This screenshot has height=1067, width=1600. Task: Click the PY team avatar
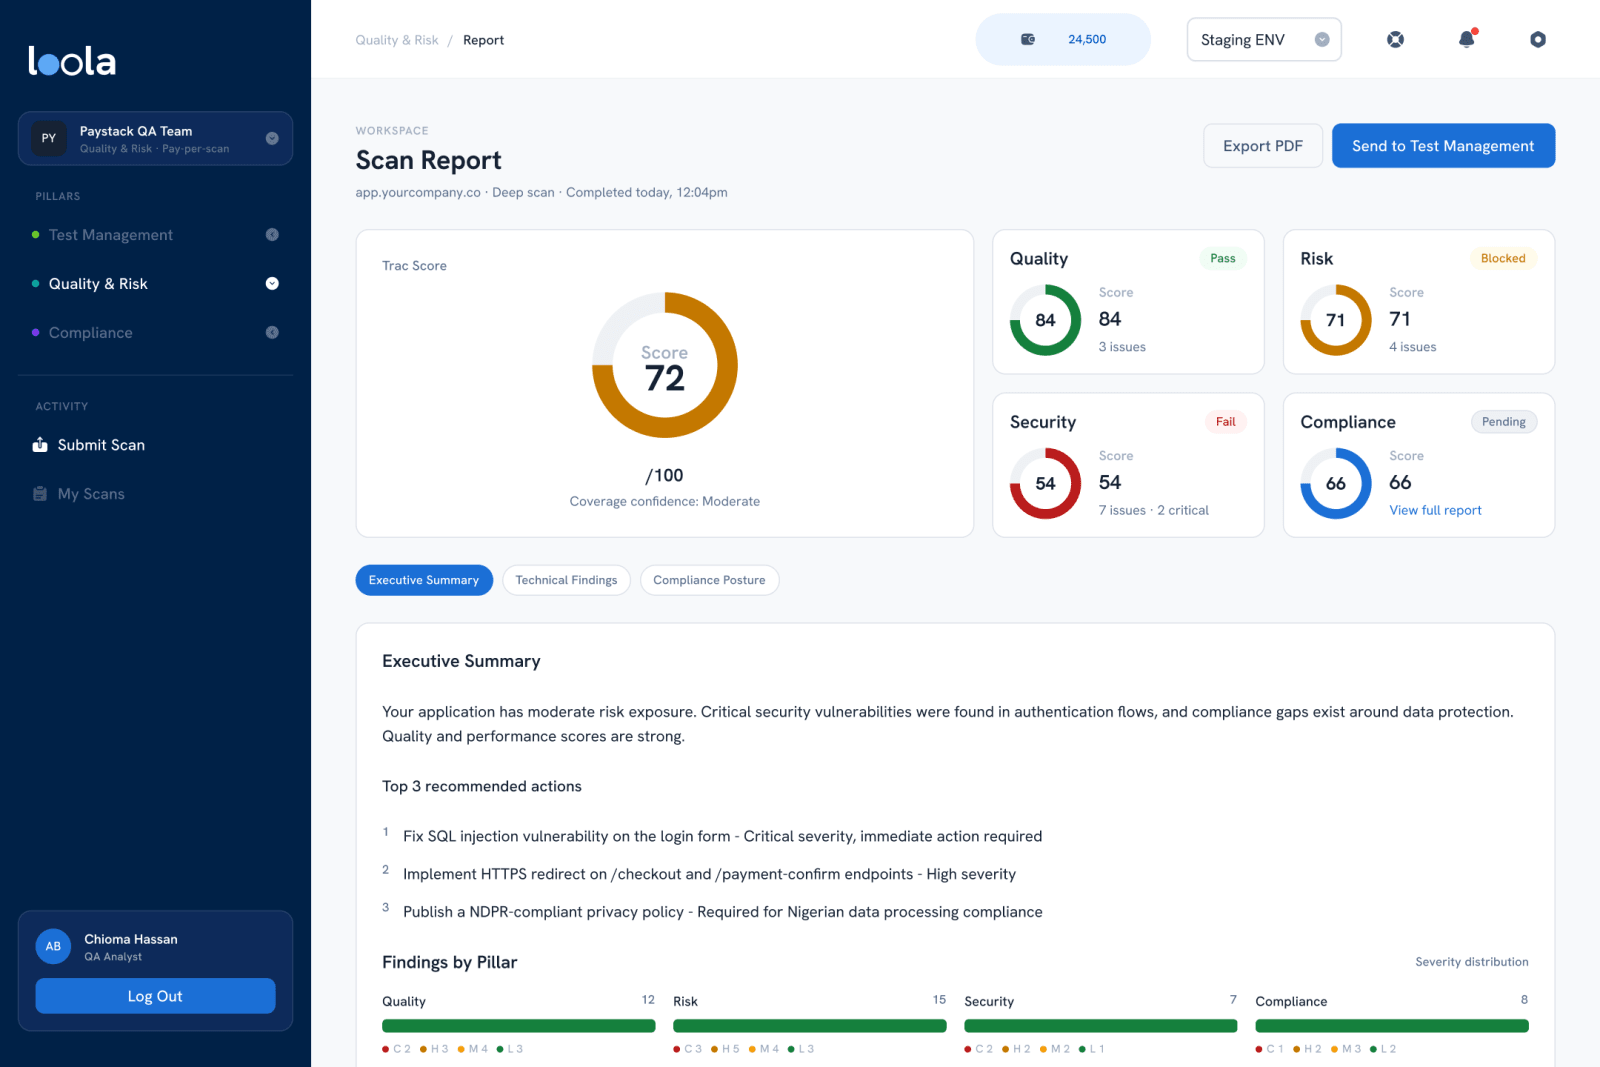pyautogui.click(x=49, y=138)
